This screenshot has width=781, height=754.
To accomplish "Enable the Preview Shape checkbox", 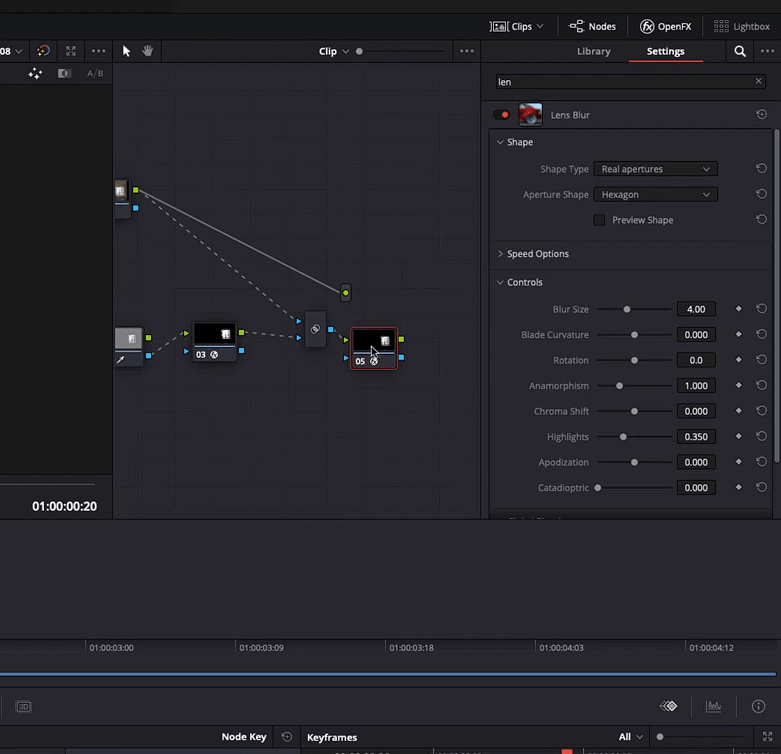I will (x=599, y=220).
